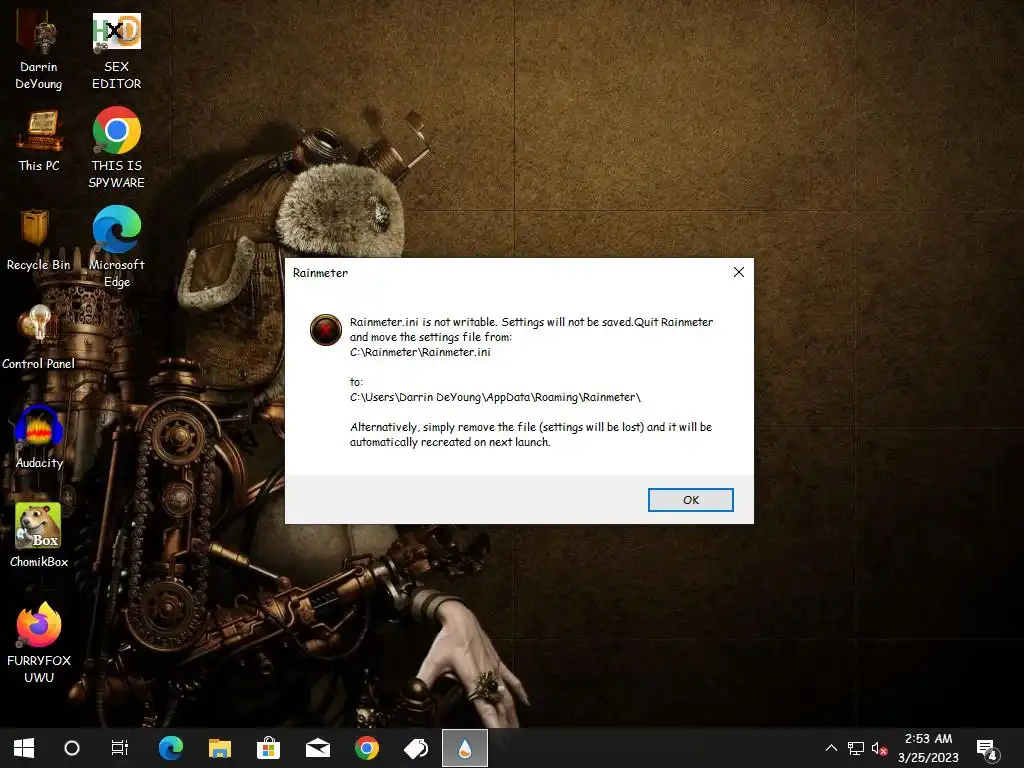Open Microsoft Store from the taskbar
Screen dimensions: 1024x768
(268, 748)
